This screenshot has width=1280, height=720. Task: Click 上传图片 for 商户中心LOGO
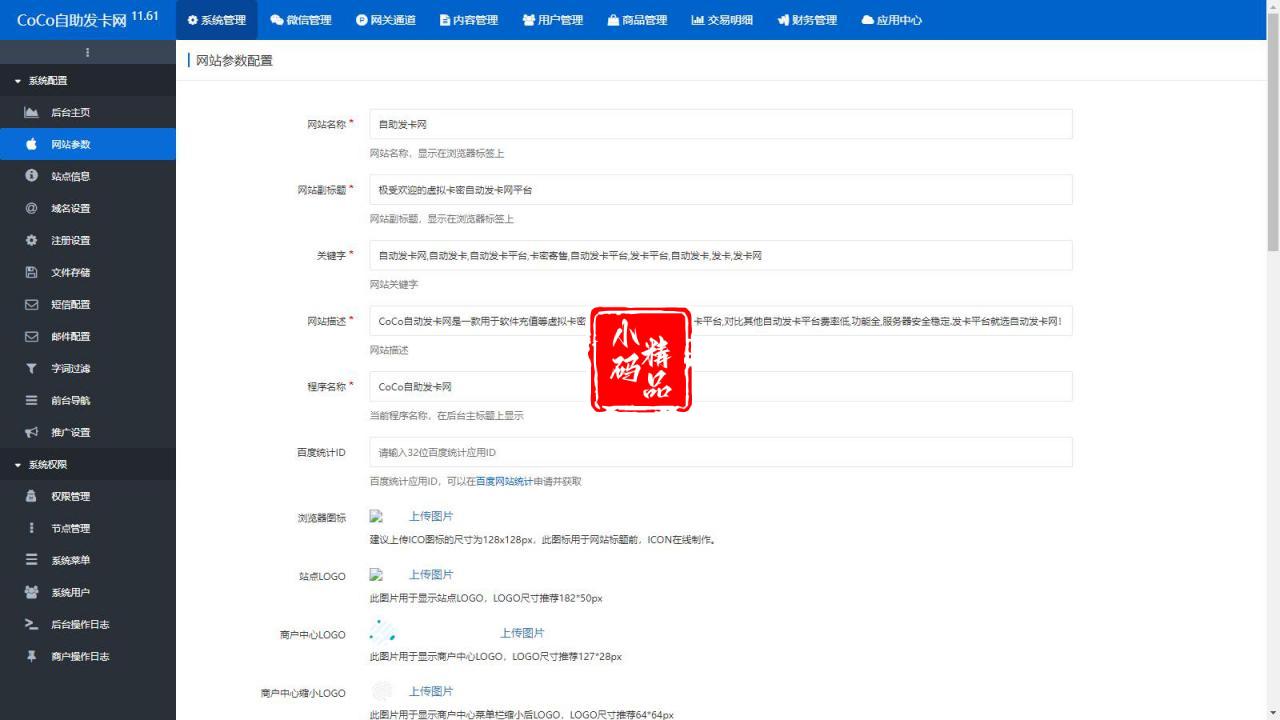(522, 633)
